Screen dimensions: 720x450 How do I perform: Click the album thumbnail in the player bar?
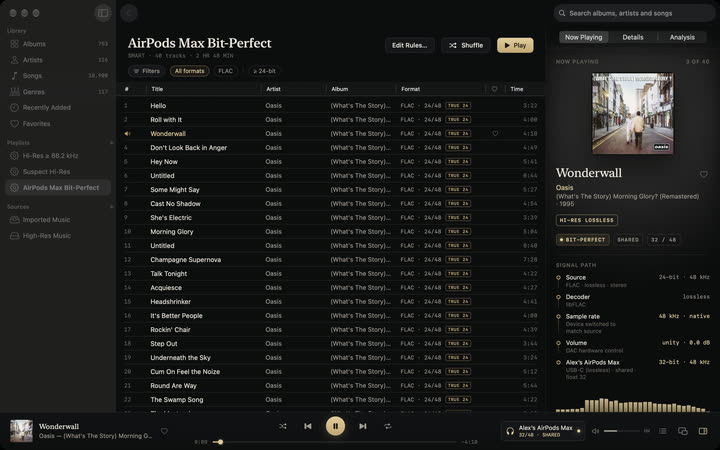pos(22,431)
